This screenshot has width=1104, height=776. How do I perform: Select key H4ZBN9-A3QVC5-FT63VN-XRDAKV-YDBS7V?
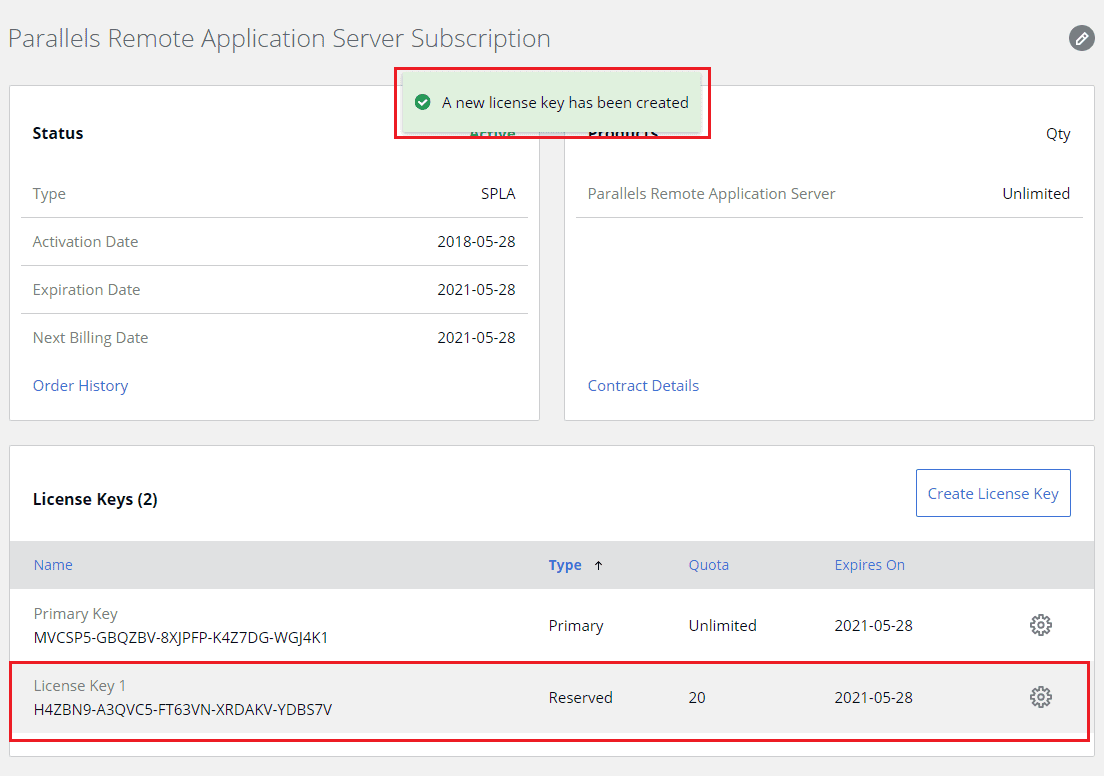tap(183, 710)
